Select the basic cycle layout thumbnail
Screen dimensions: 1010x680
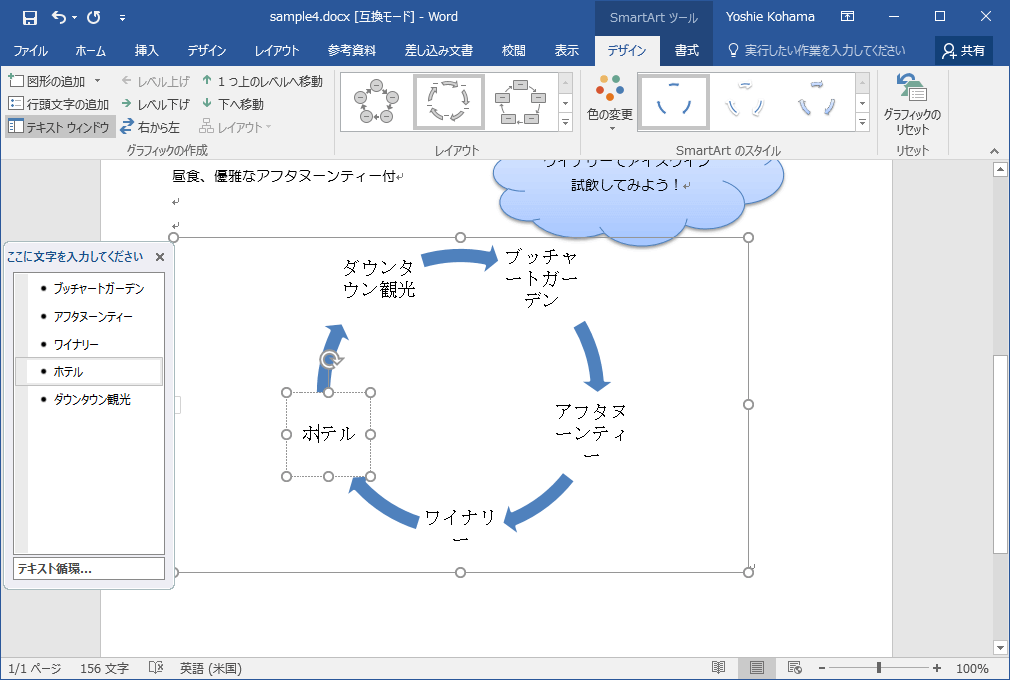click(376, 102)
